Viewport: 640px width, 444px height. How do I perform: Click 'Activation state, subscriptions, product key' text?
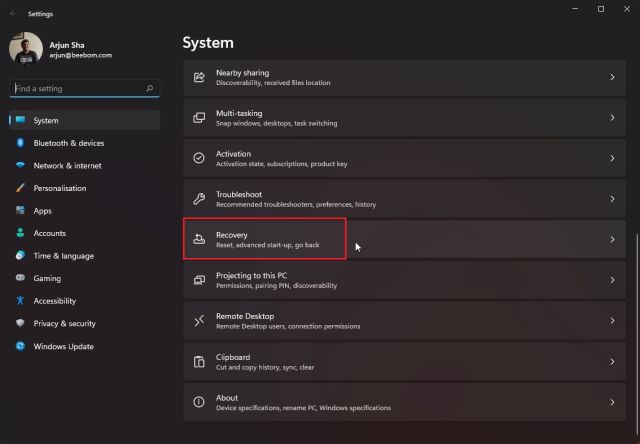point(282,164)
